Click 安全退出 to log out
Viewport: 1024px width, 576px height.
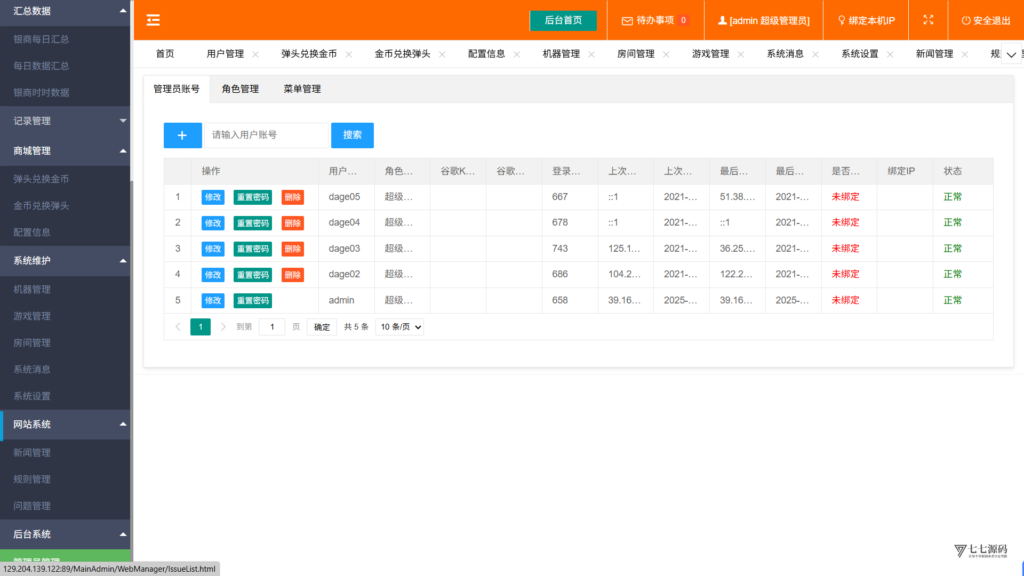pos(986,20)
